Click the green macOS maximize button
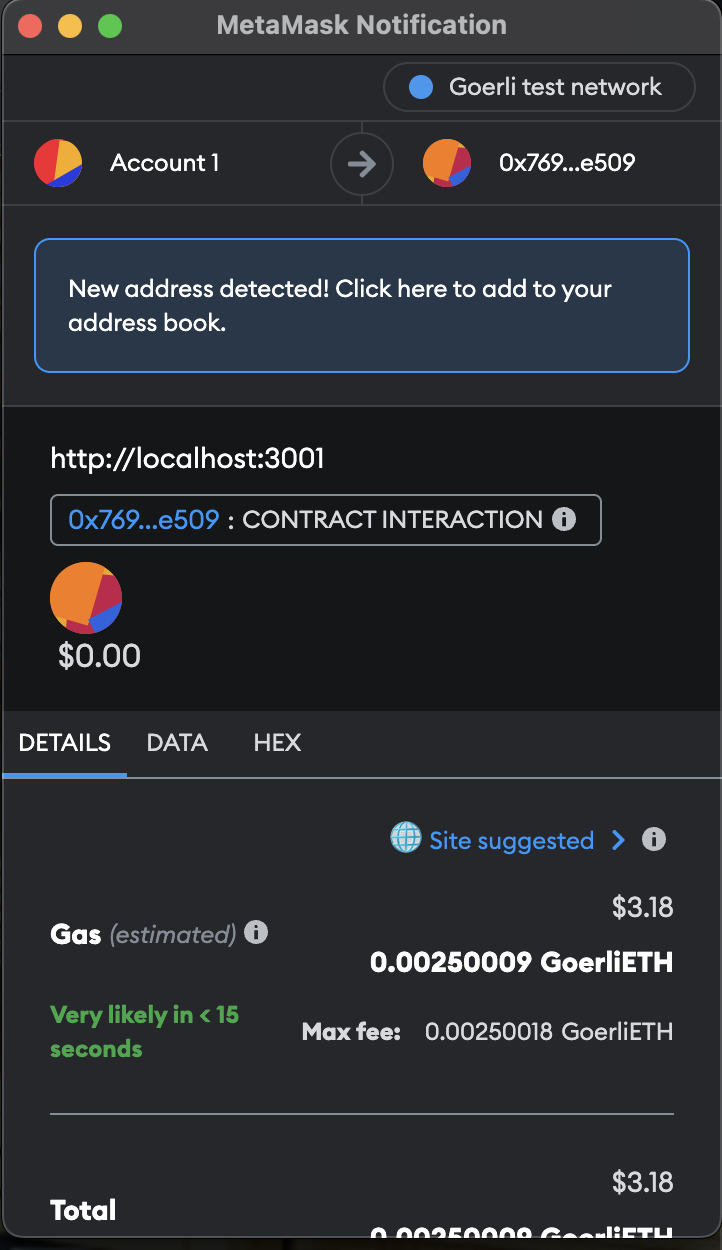The image size is (722, 1250). 110,26
